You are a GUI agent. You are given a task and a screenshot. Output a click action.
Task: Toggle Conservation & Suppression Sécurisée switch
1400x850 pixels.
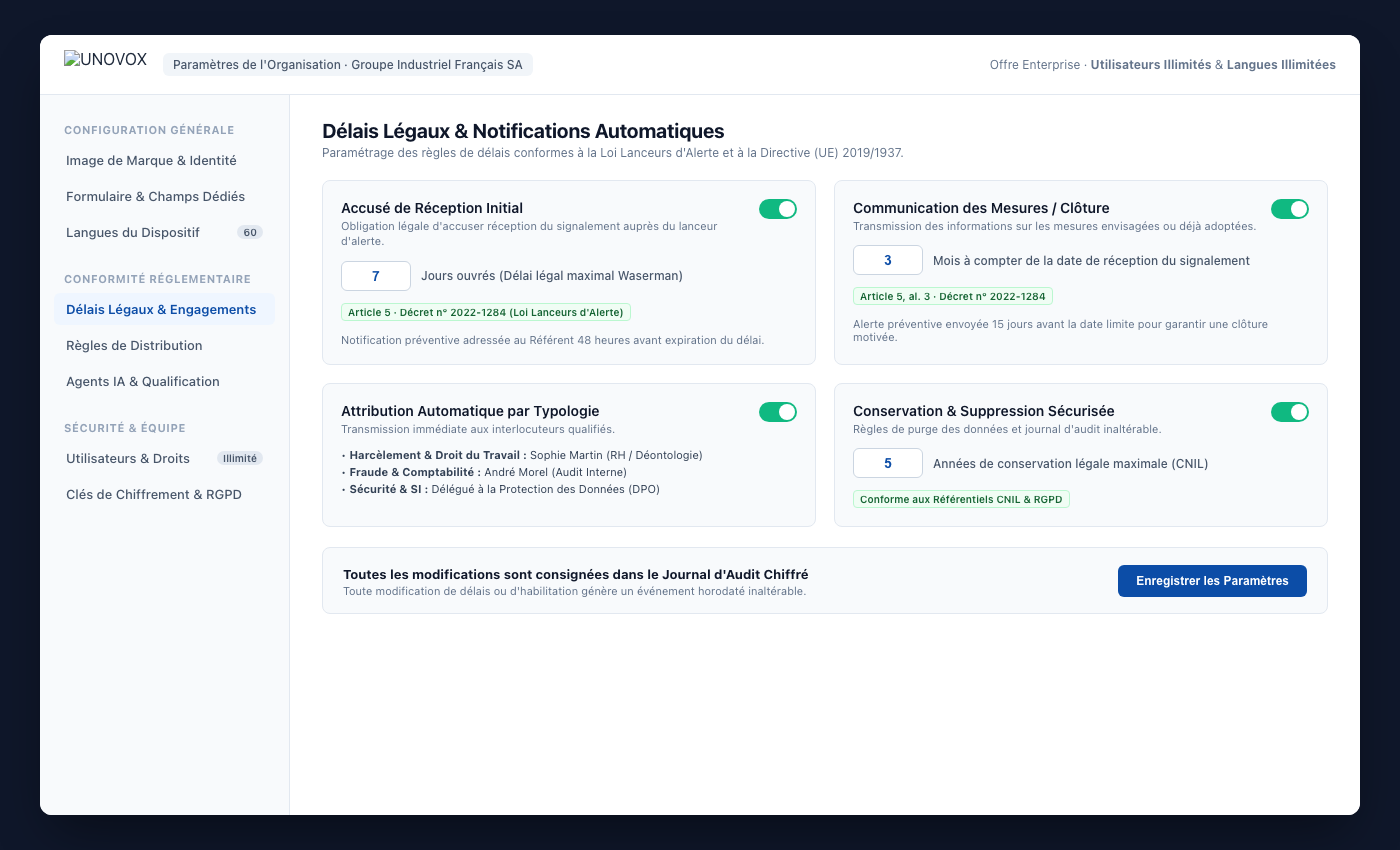tap(1290, 412)
